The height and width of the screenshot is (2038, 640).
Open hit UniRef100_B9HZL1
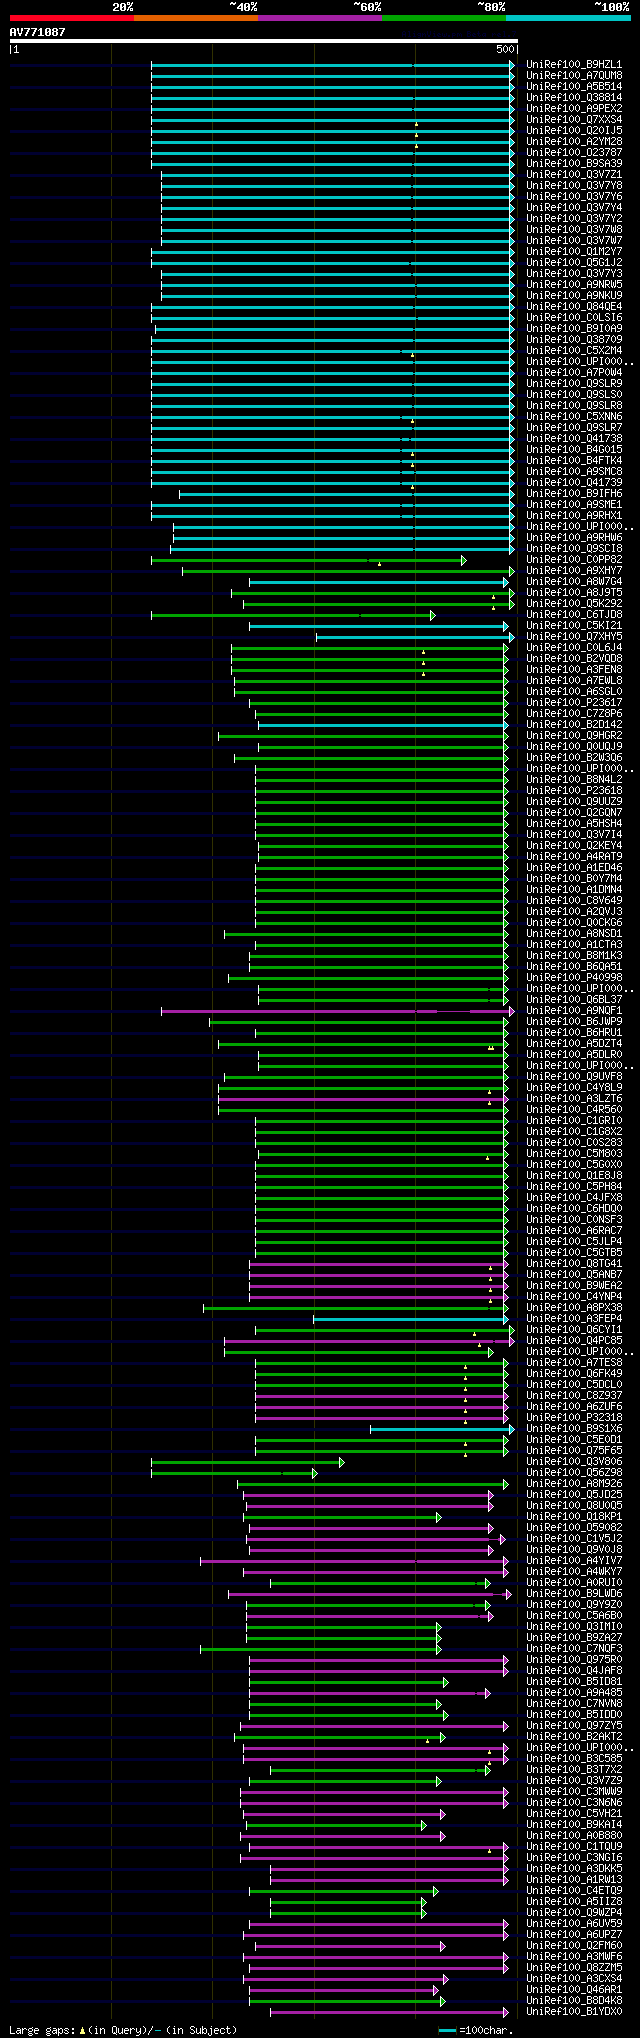pos(574,65)
